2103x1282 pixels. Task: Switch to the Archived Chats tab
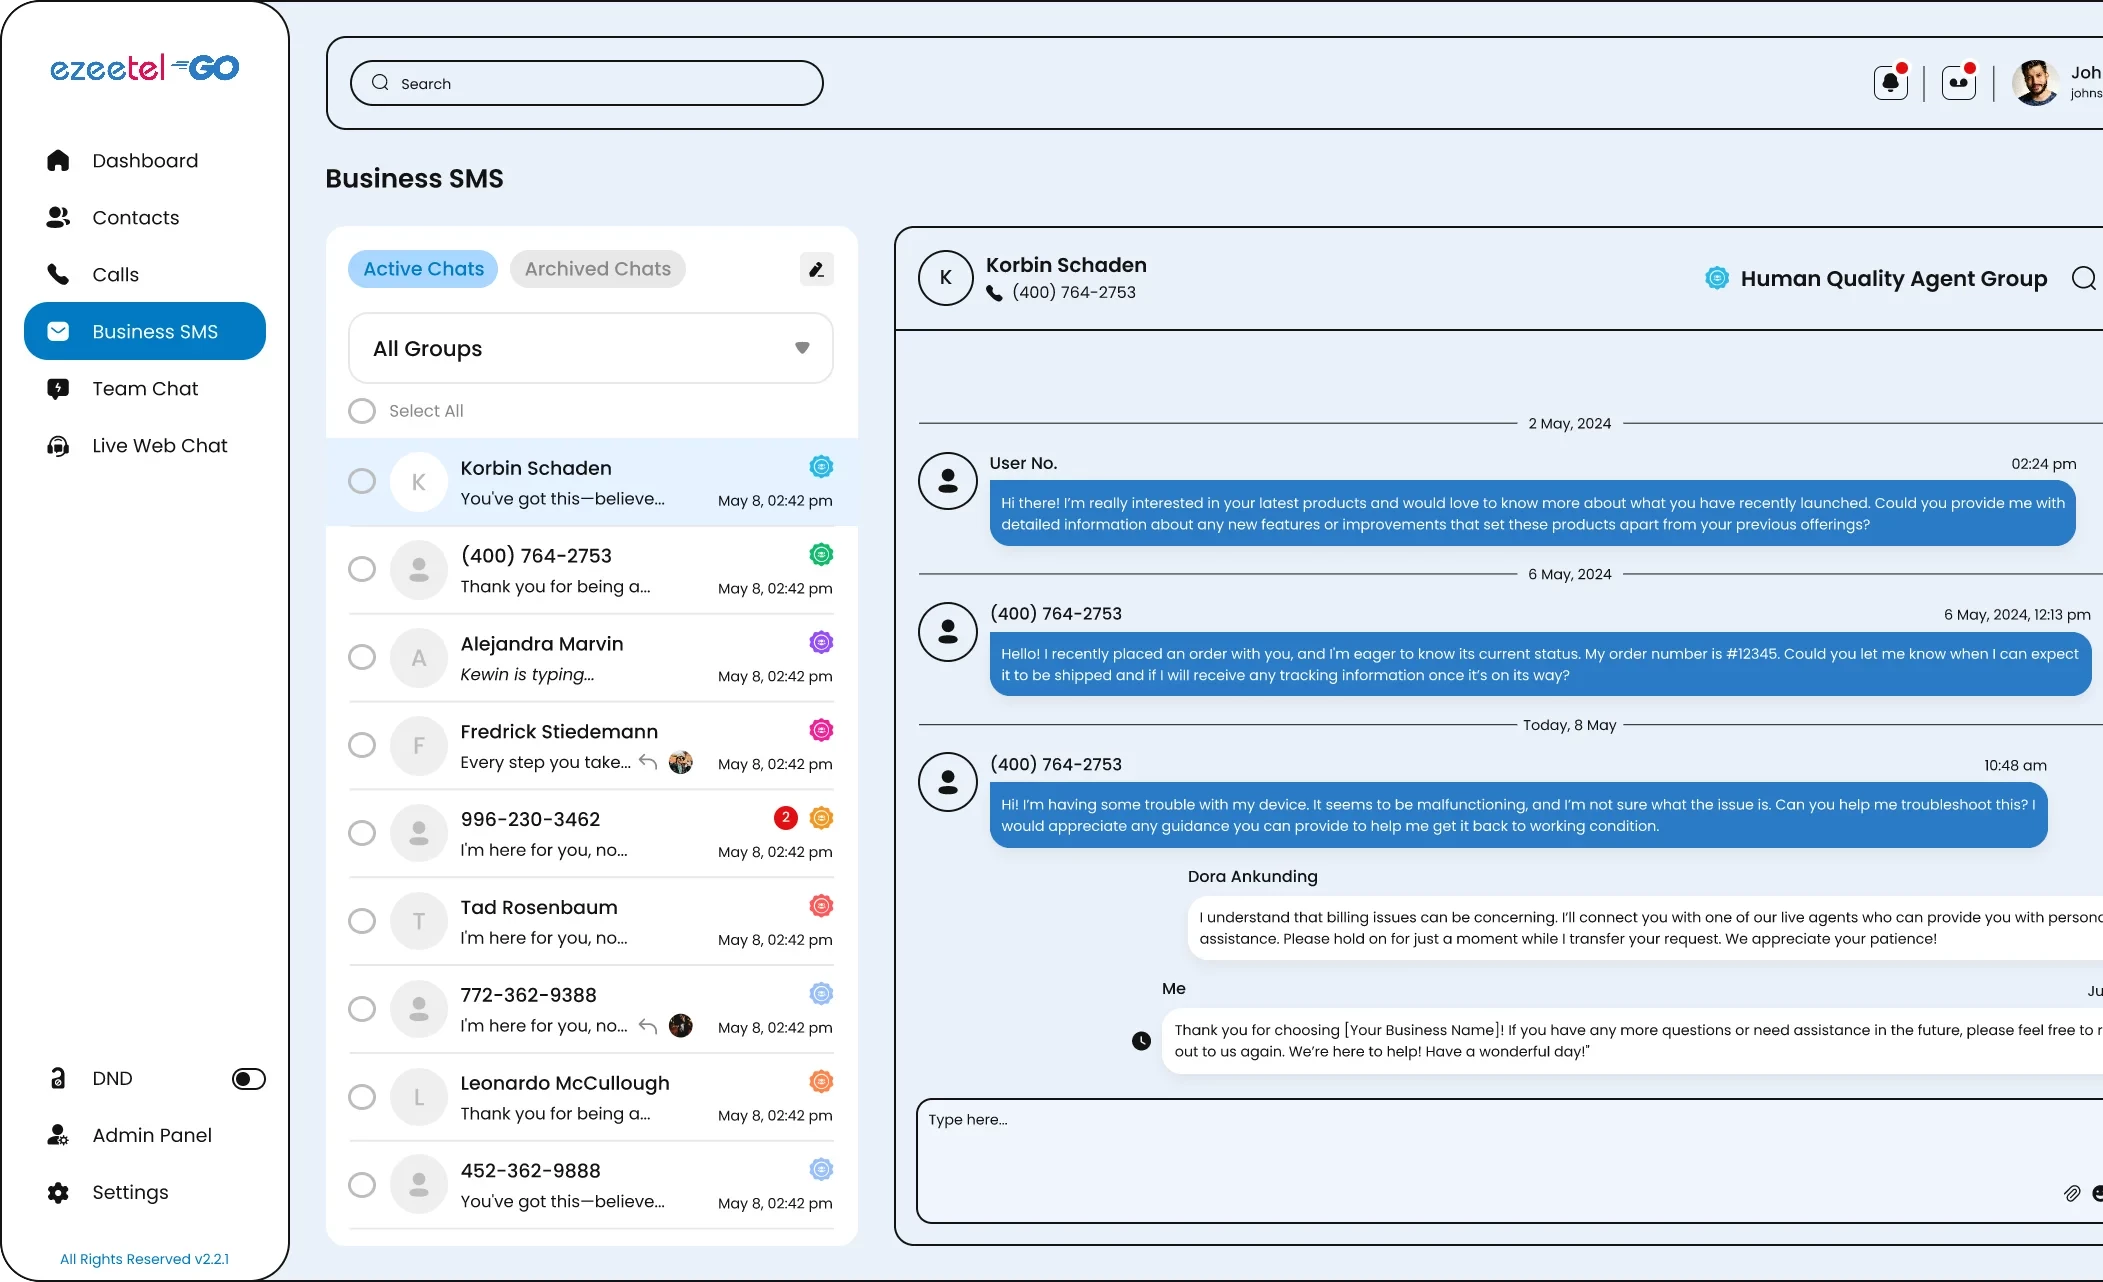coord(597,269)
